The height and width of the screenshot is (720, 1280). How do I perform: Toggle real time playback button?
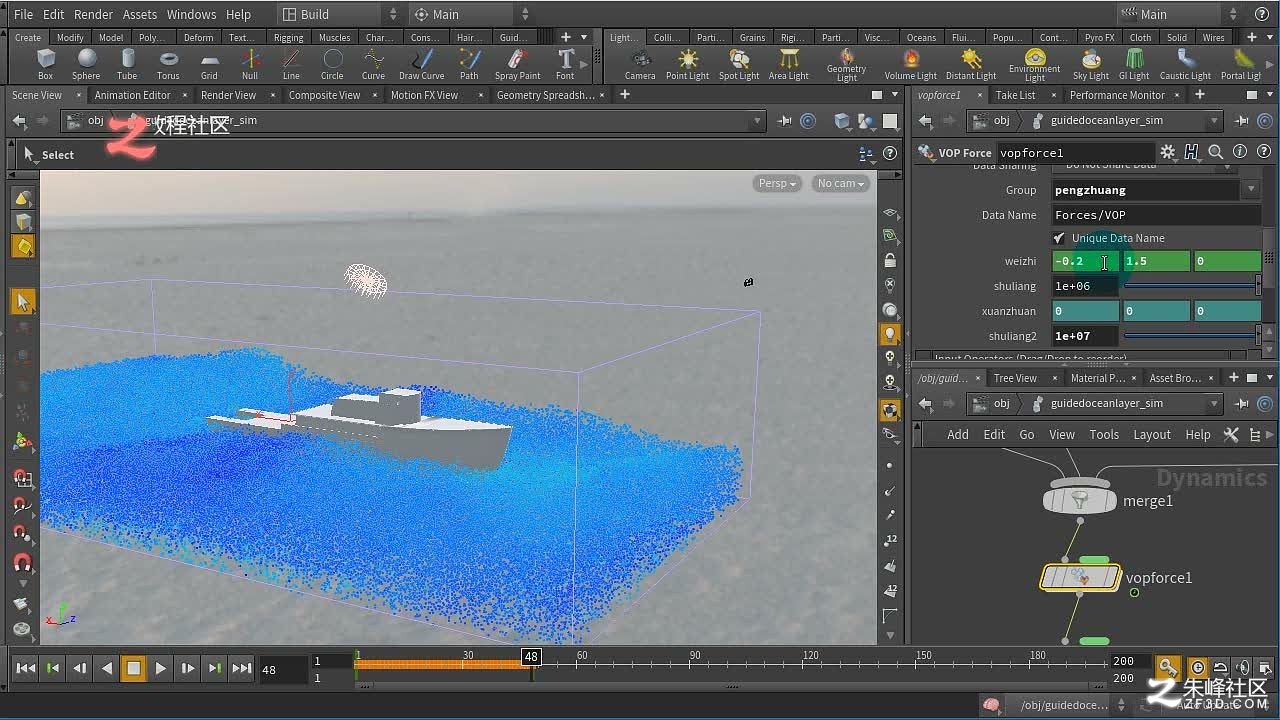coord(1197,668)
